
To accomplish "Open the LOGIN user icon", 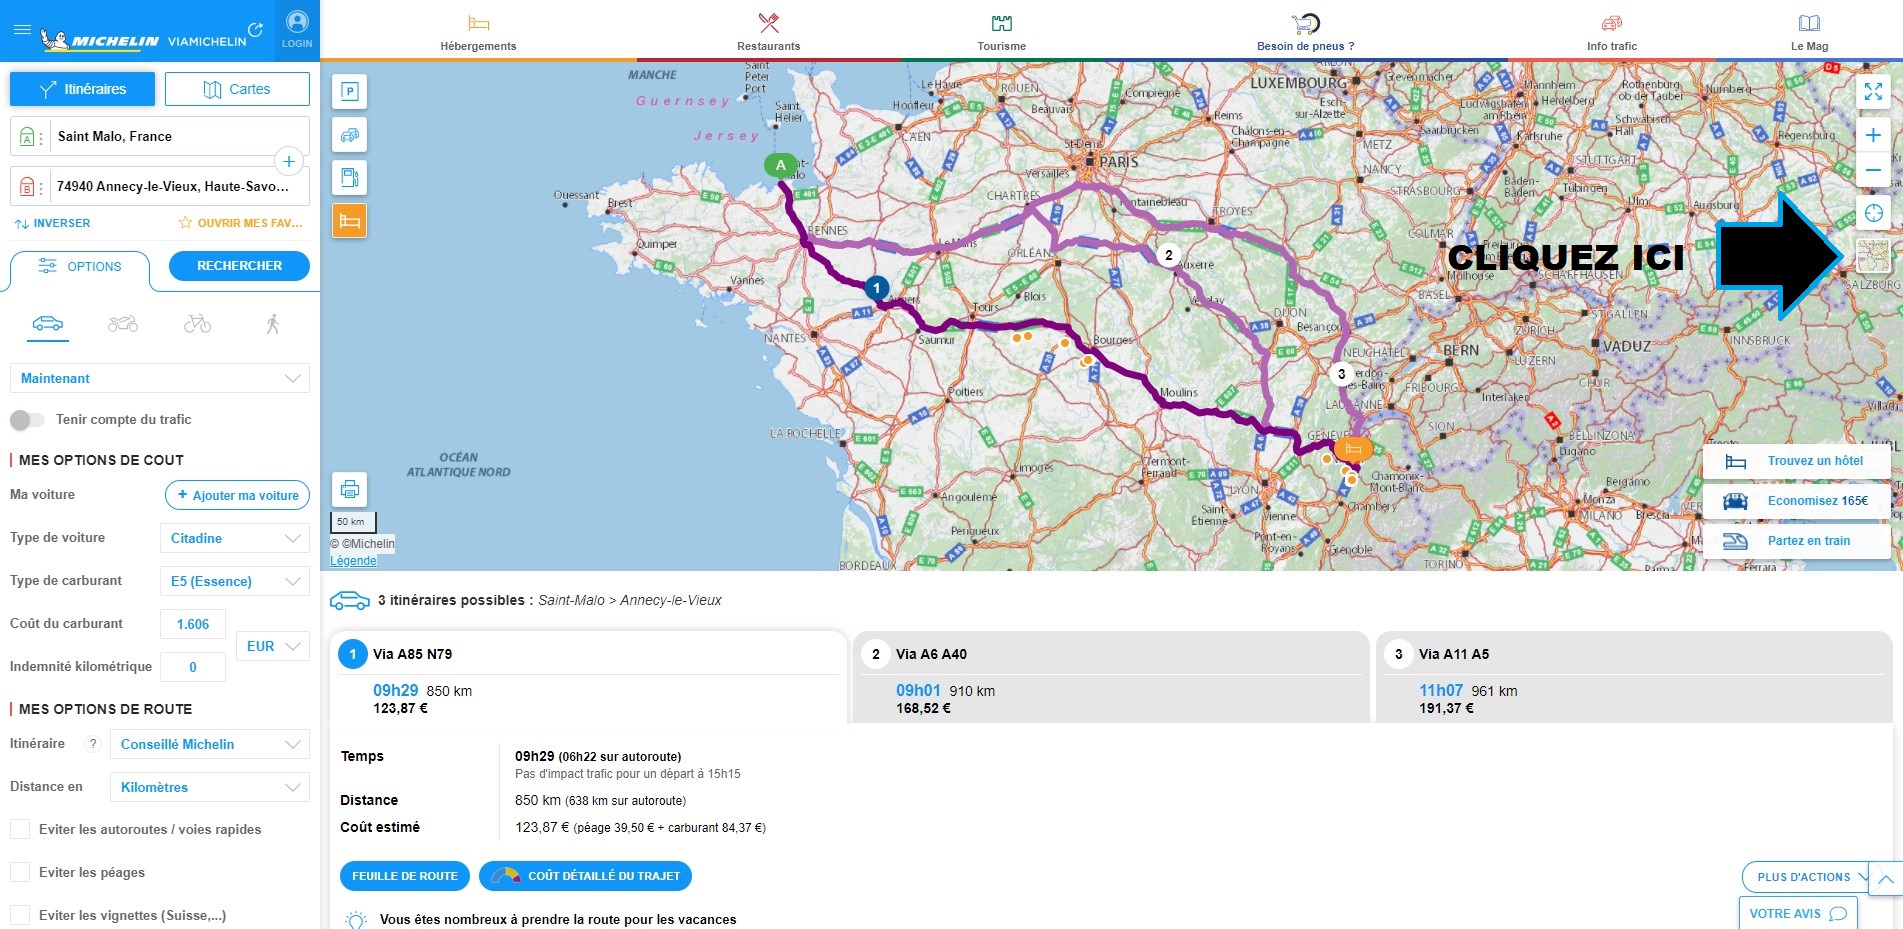I will [x=297, y=30].
